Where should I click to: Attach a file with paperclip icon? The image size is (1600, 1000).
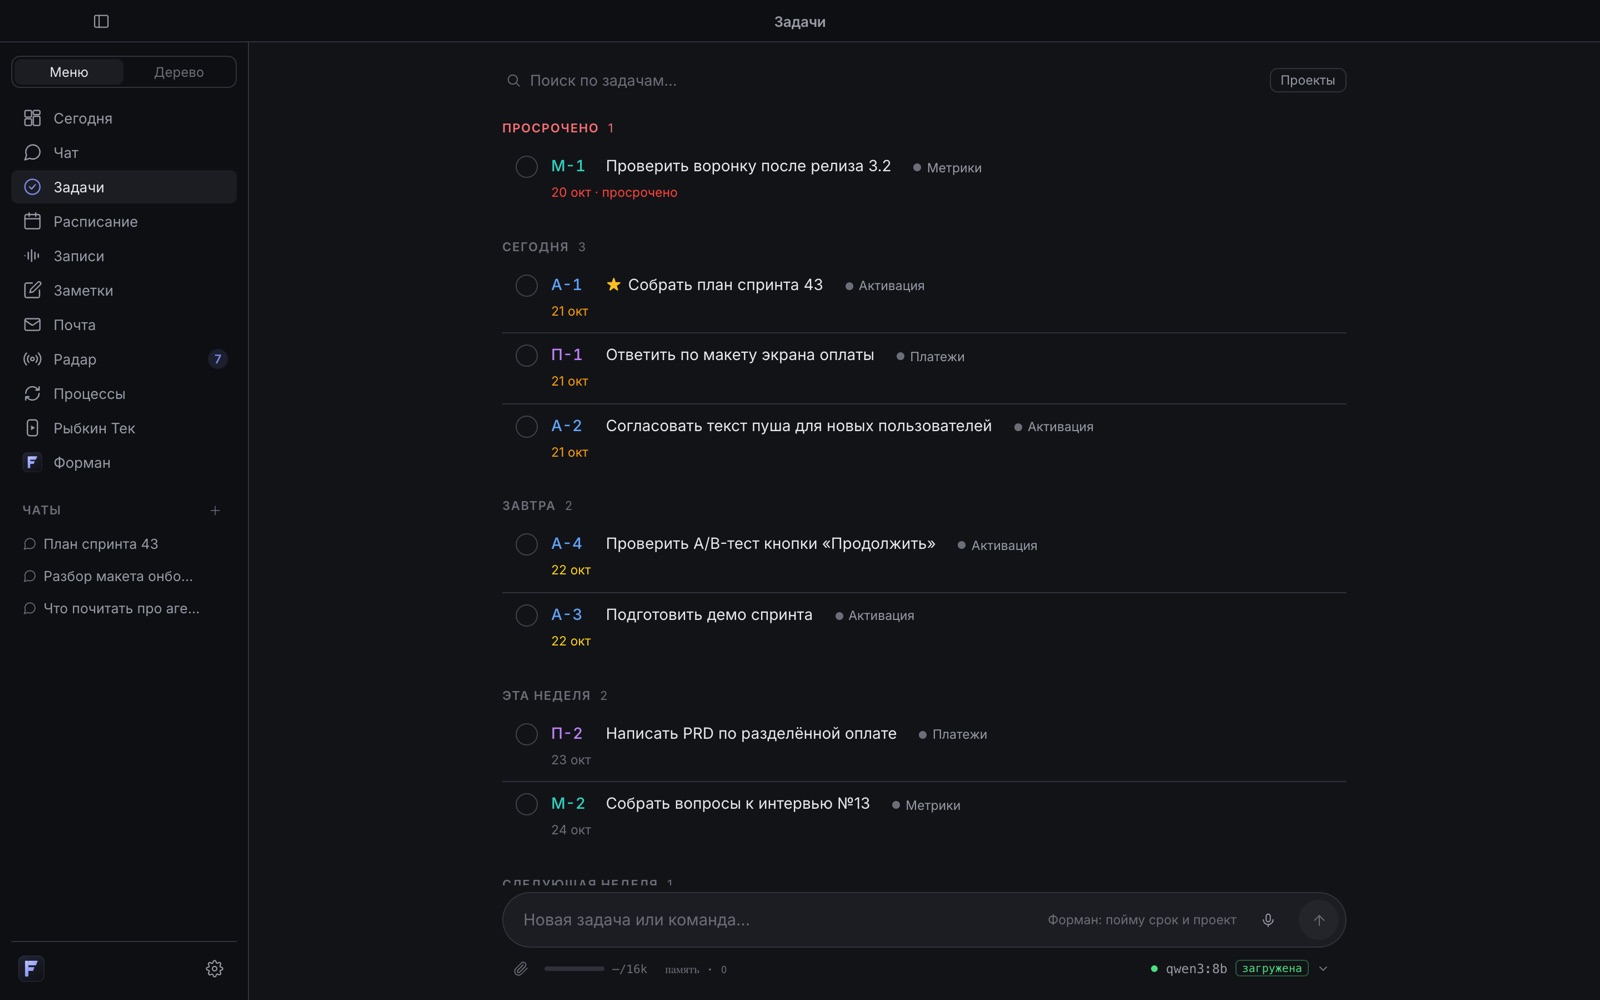coord(520,968)
